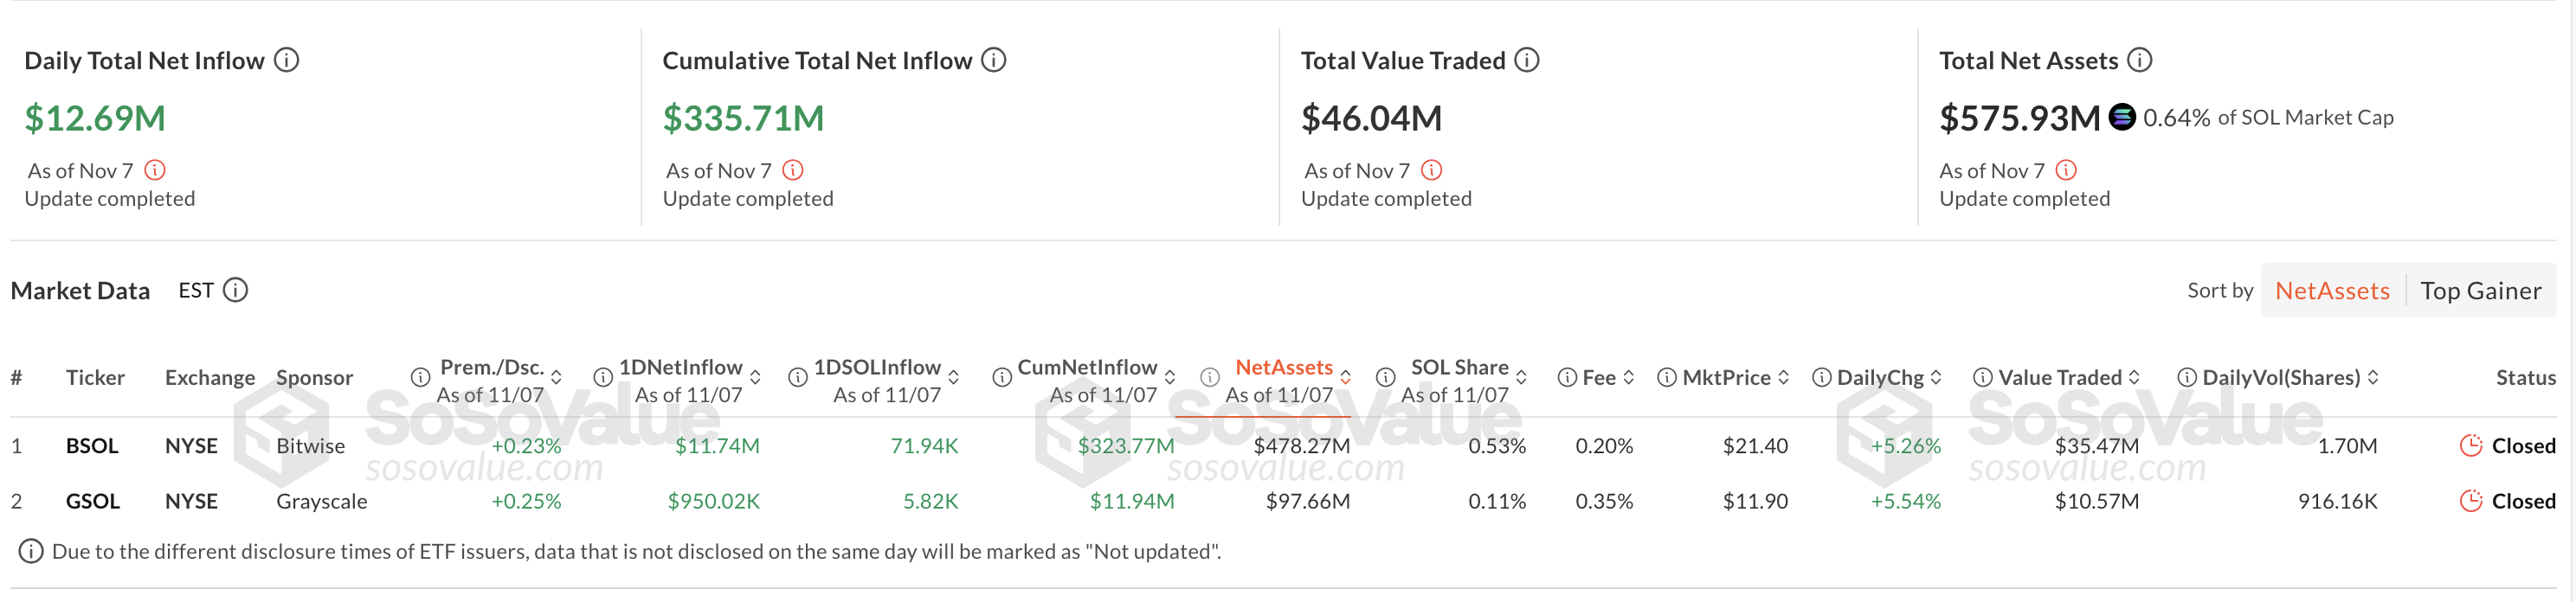Click the Solana logo next to $575.93M

(2120, 118)
